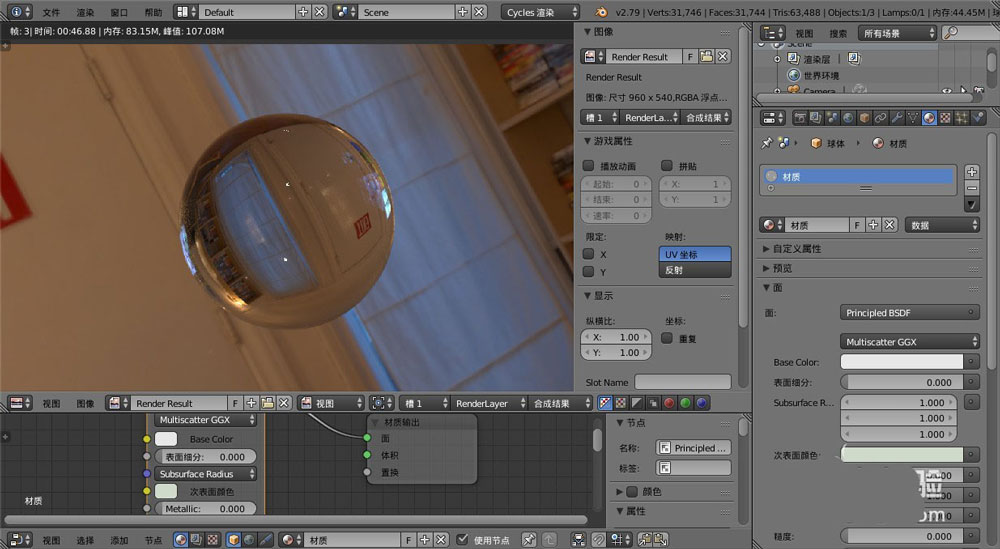Open the Object properties tab (orange cube)
This screenshot has width=1000, height=549.
[864, 118]
